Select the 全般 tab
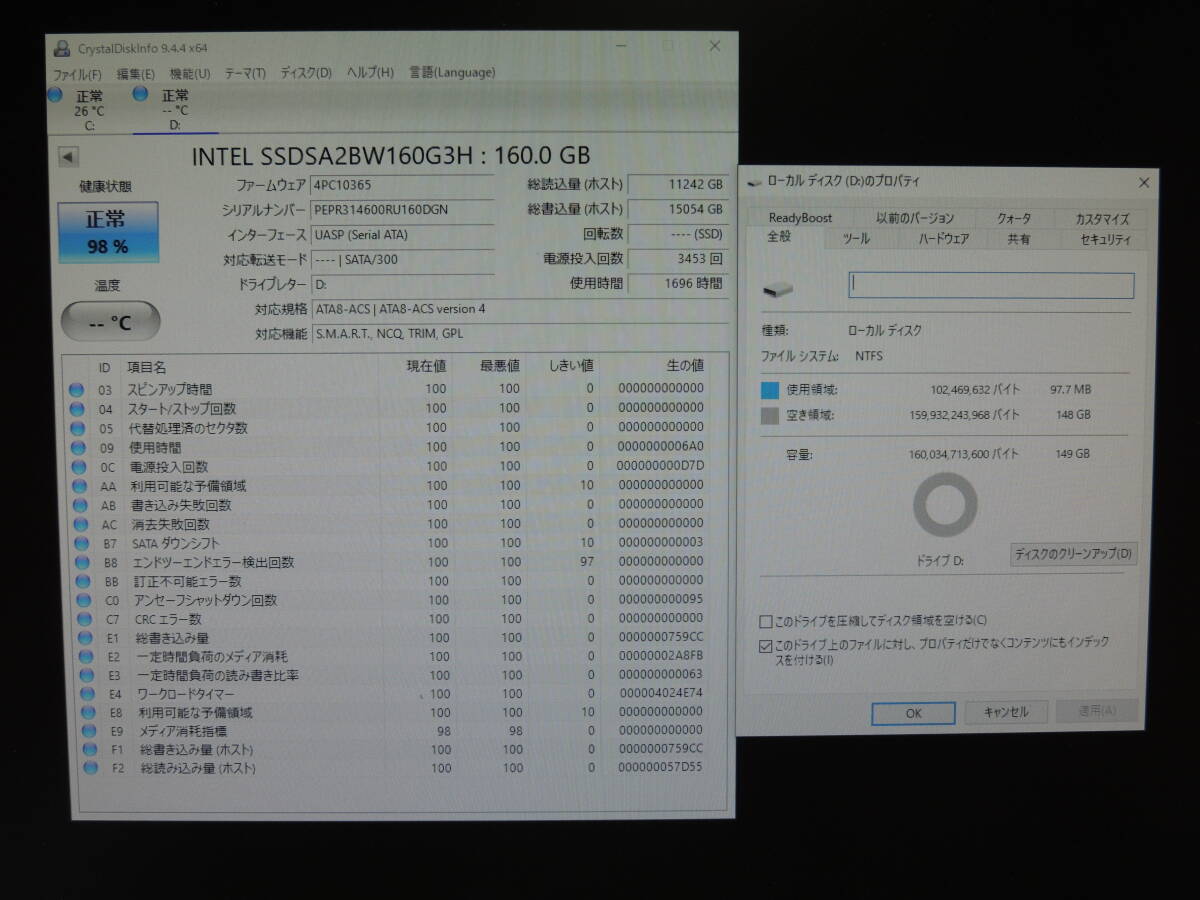Viewport: 1200px width, 900px height. [780, 237]
